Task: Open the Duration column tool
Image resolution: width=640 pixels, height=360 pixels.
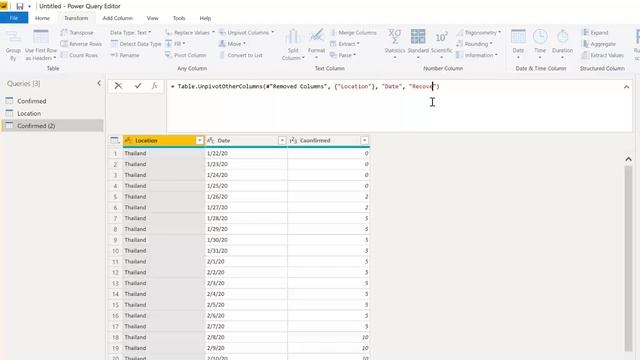Action: (x=562, y=44)
